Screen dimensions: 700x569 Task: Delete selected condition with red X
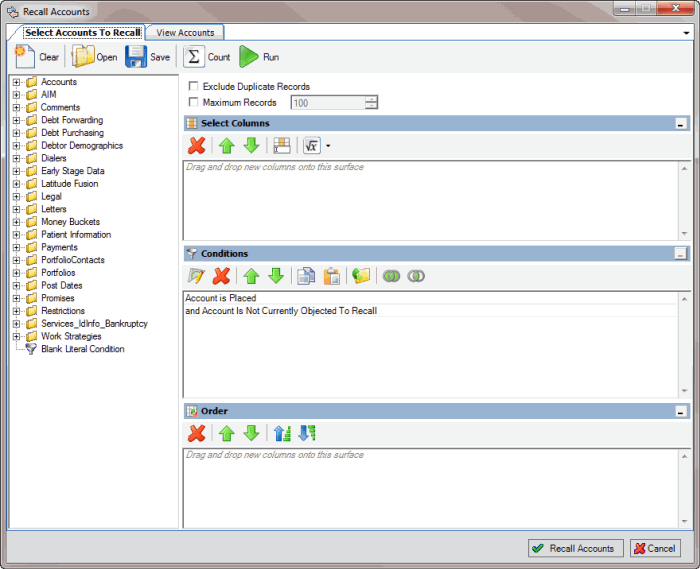pos(222,275)
